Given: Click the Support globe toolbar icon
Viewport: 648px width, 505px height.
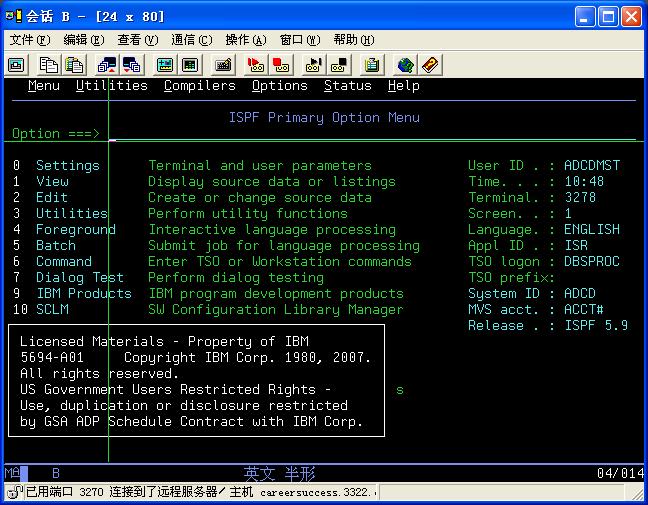Looking at the screenshot, I should (x=405, y=65).
